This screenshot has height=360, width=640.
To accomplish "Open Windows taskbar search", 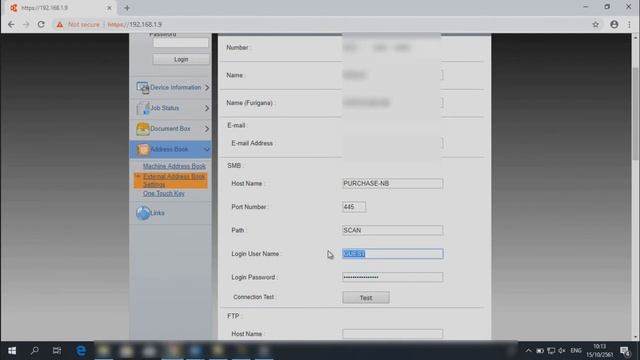I will click(35, 351).
